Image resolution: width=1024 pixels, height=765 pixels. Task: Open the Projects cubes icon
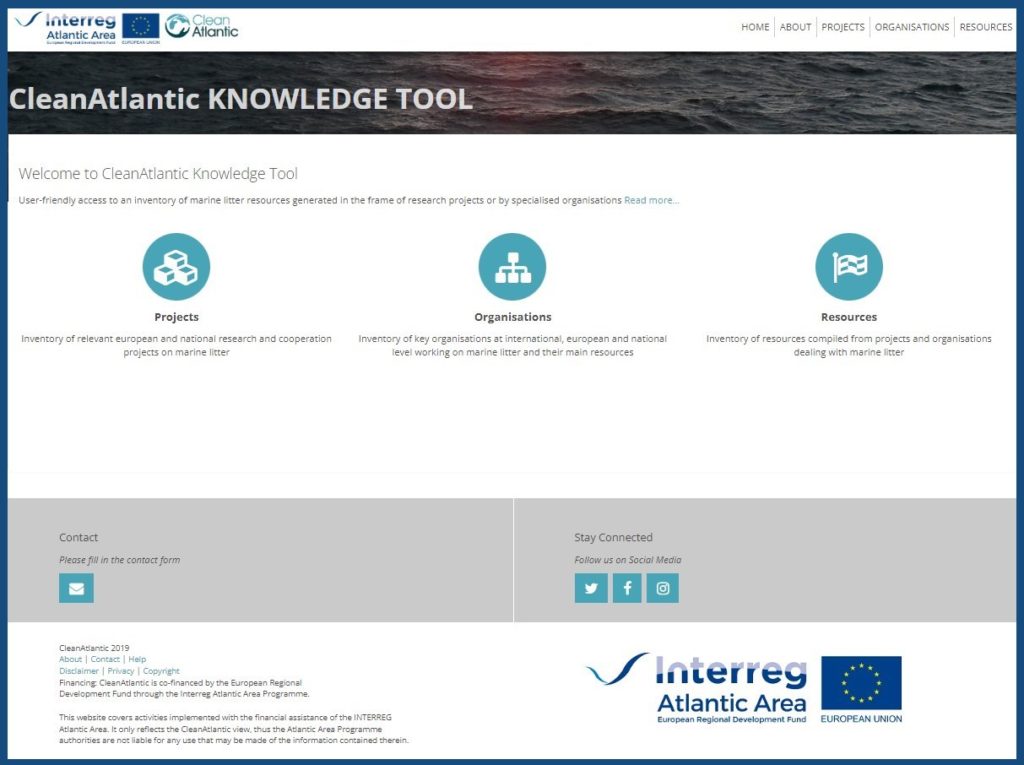[176, 267]
